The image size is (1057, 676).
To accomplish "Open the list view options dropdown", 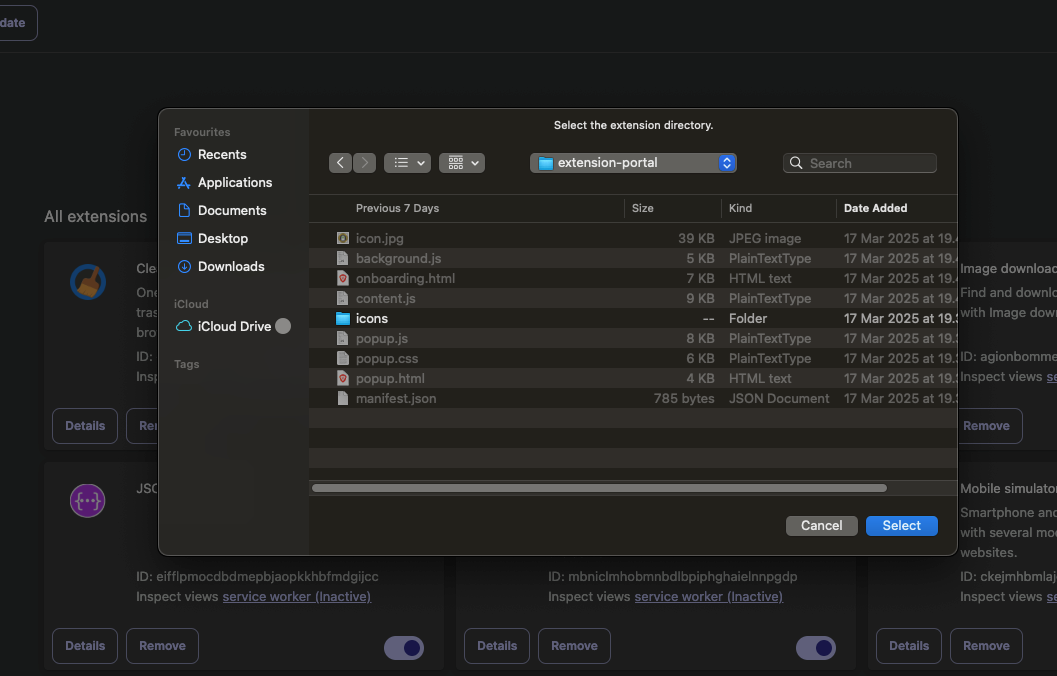I will (x=407, y=163).
